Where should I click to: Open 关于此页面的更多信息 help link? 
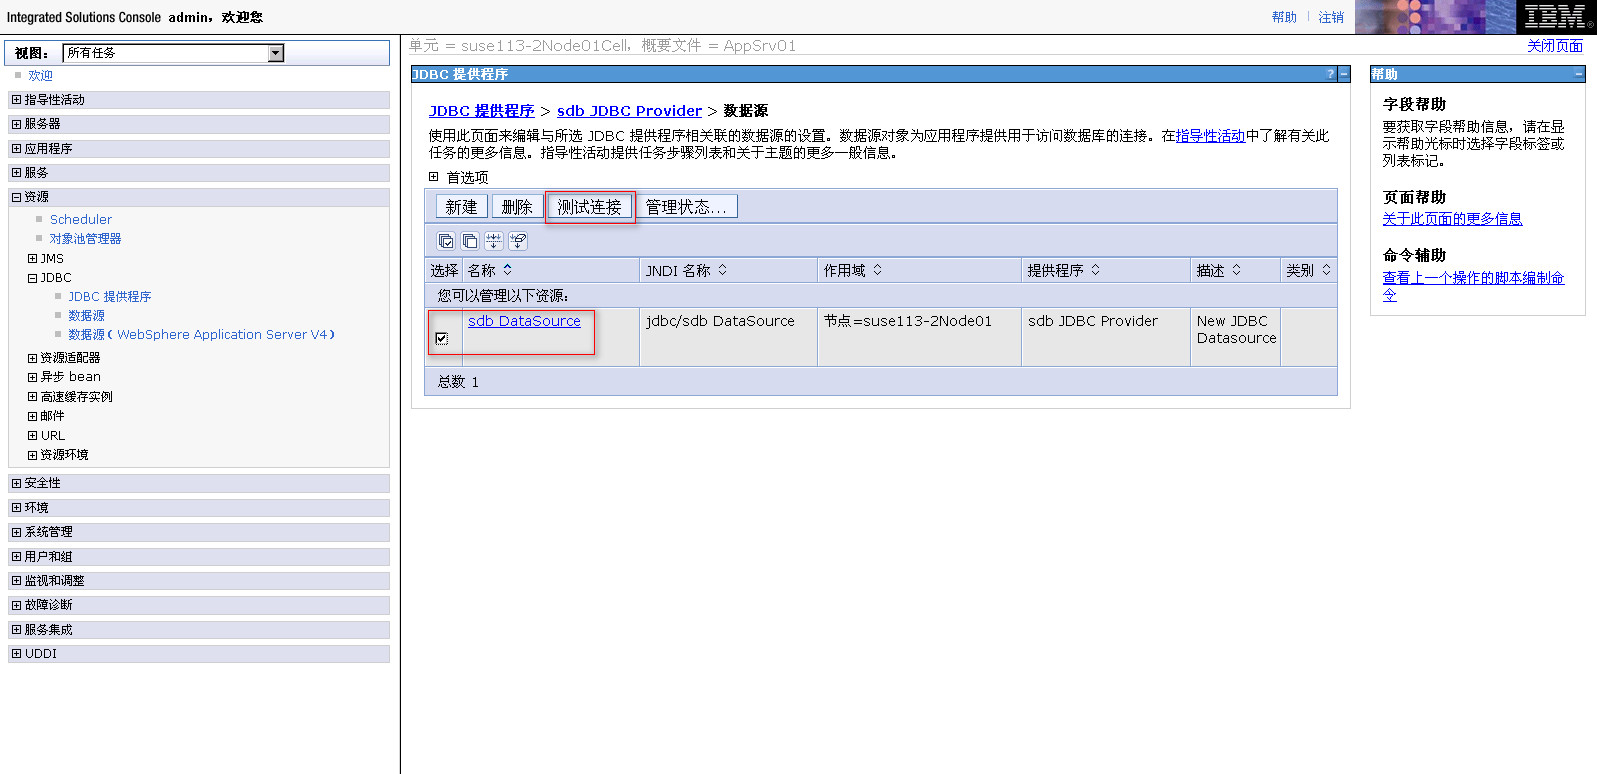(x=1452, y=219)
